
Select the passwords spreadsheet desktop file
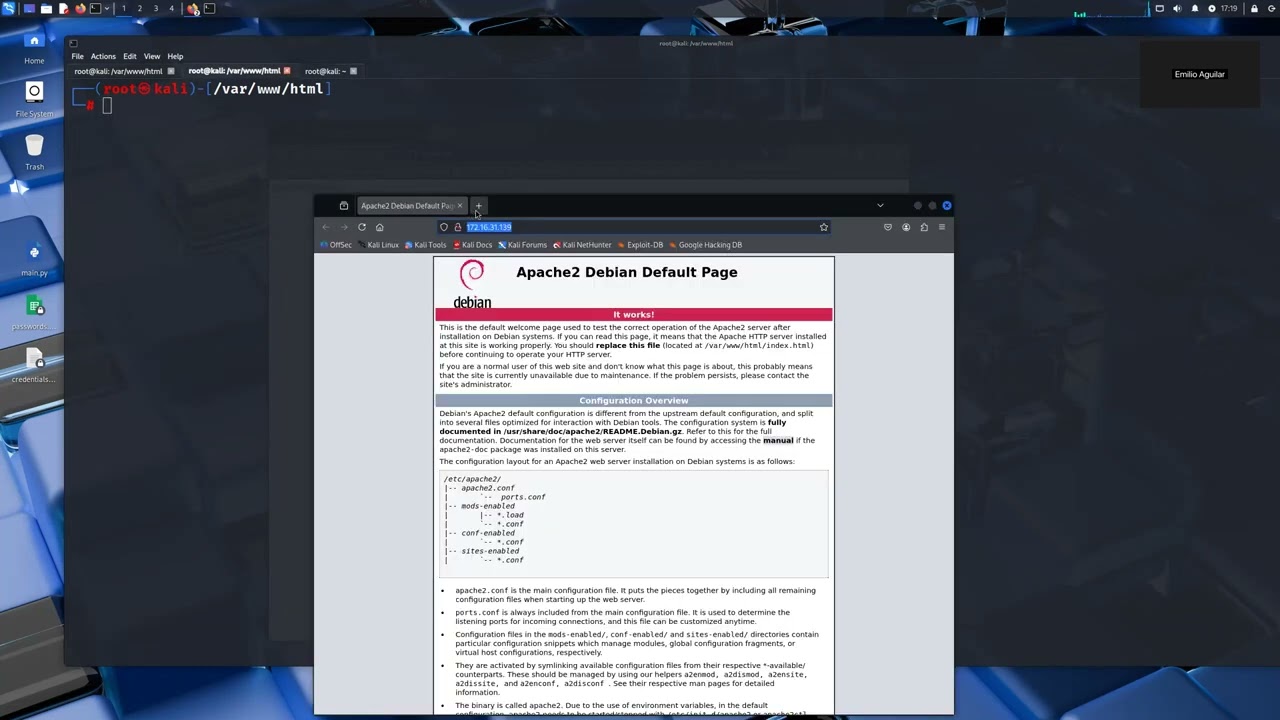(34, 312)
